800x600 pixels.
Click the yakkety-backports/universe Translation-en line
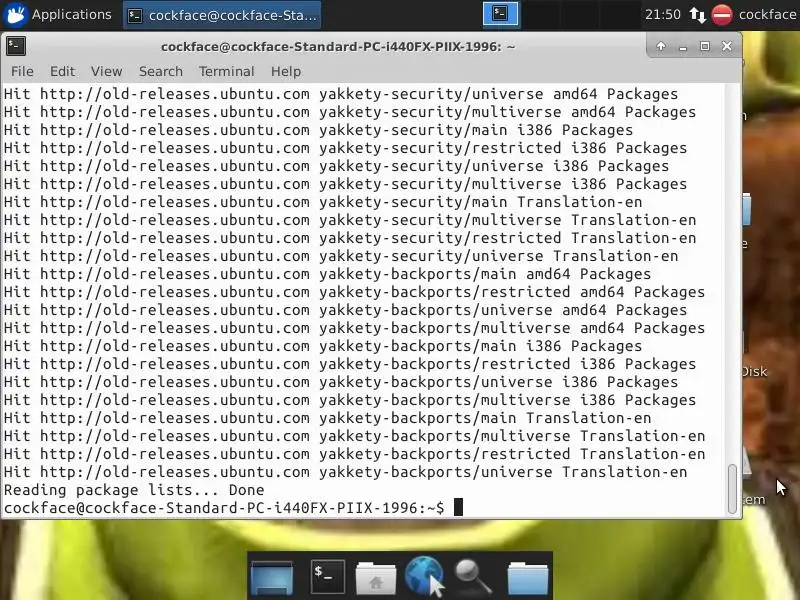(x=345, y=472)
